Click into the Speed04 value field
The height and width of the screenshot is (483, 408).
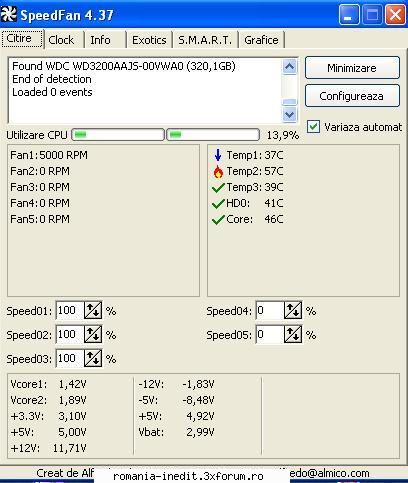coord(270,311)
